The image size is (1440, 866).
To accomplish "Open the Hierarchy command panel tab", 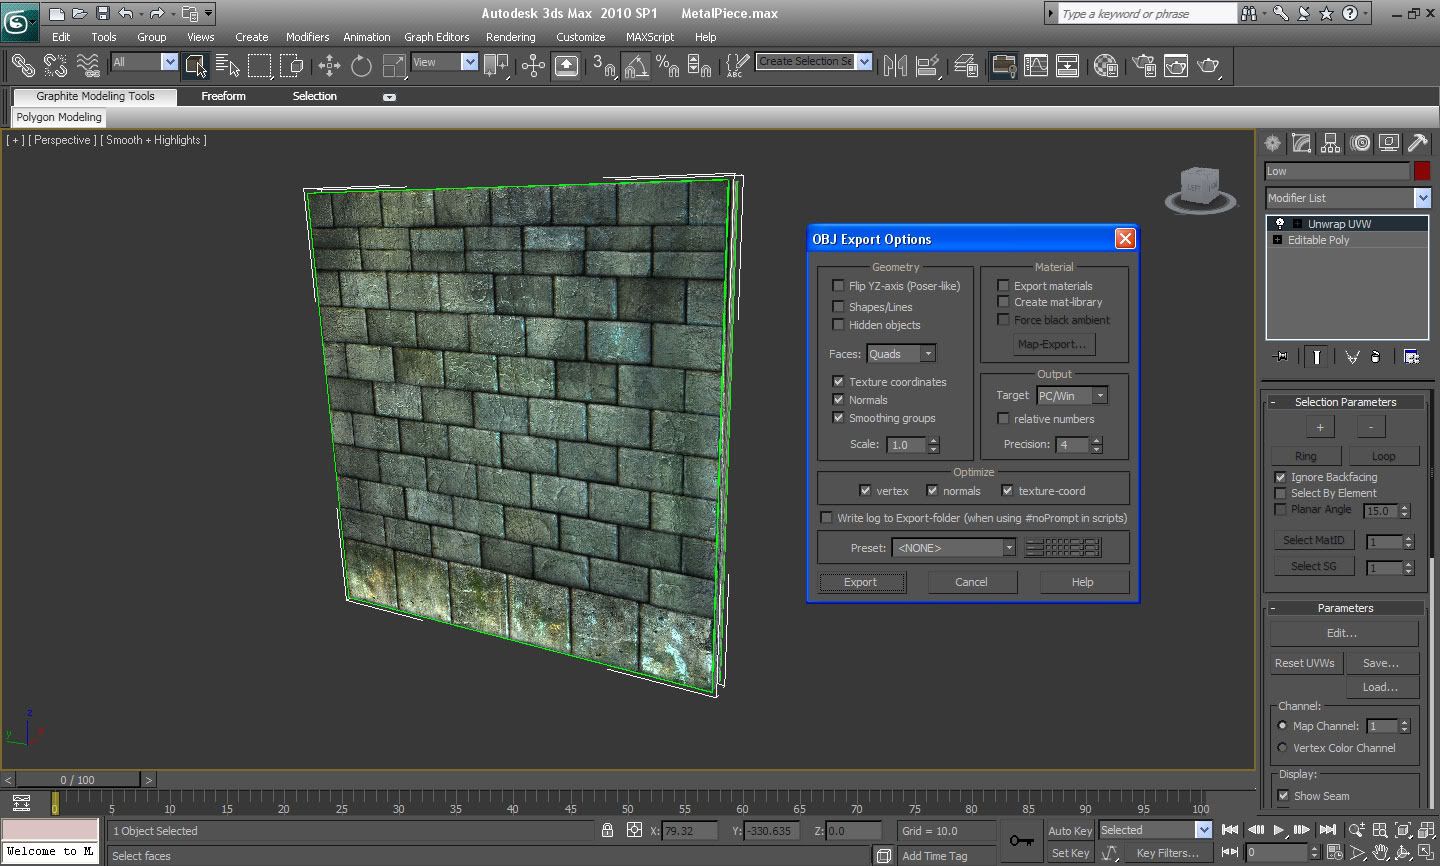I will click(1330, 143).
